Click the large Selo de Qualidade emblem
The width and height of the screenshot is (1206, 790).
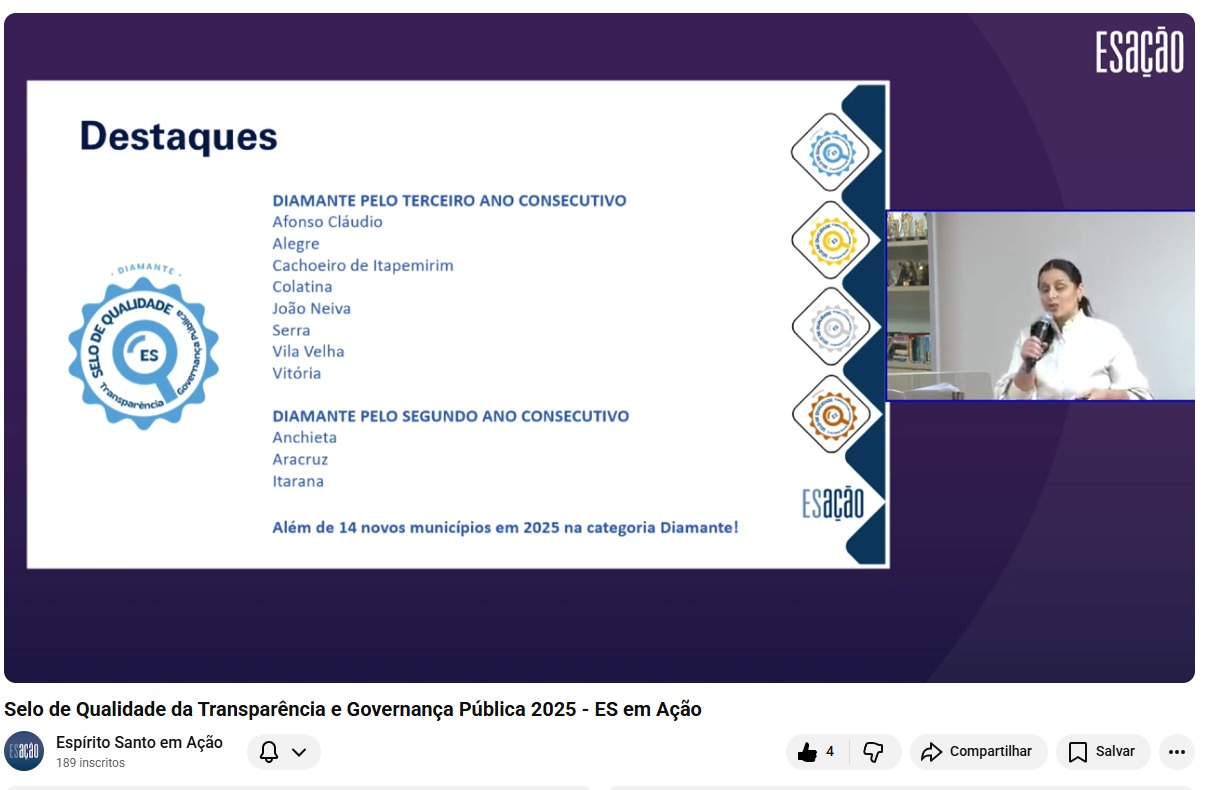coord(143,351)
